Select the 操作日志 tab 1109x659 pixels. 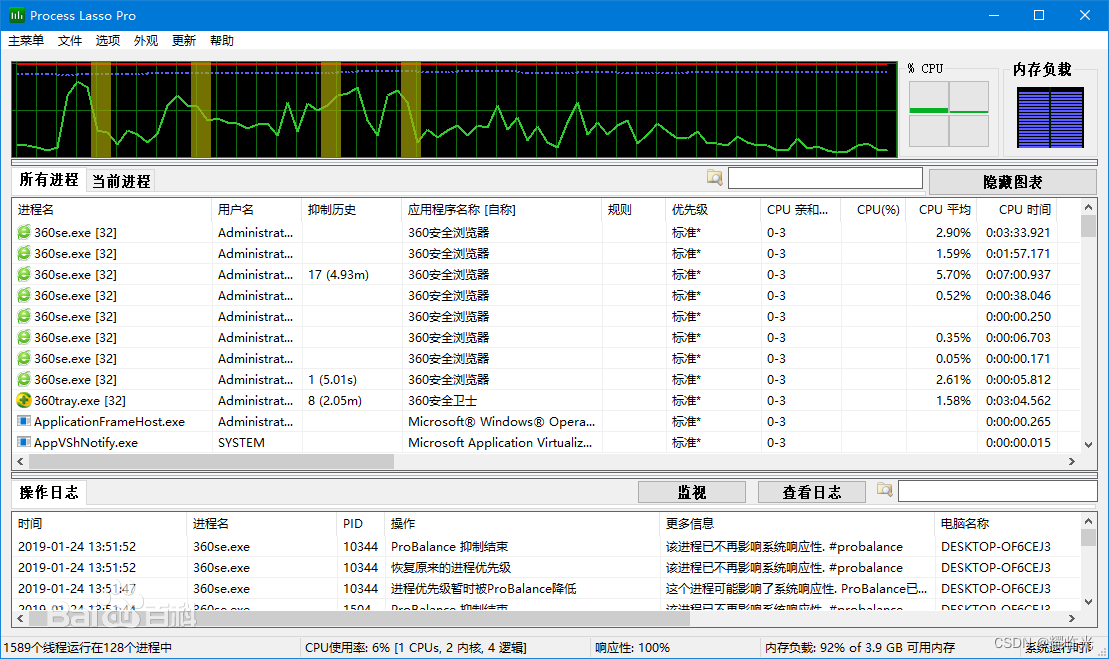point(49,492)
